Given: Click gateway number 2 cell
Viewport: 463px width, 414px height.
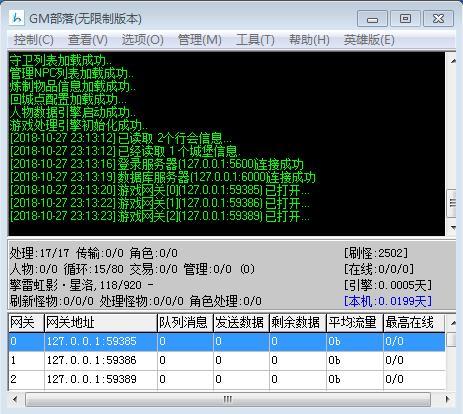Looking at the screenshot, I should 26,379.
